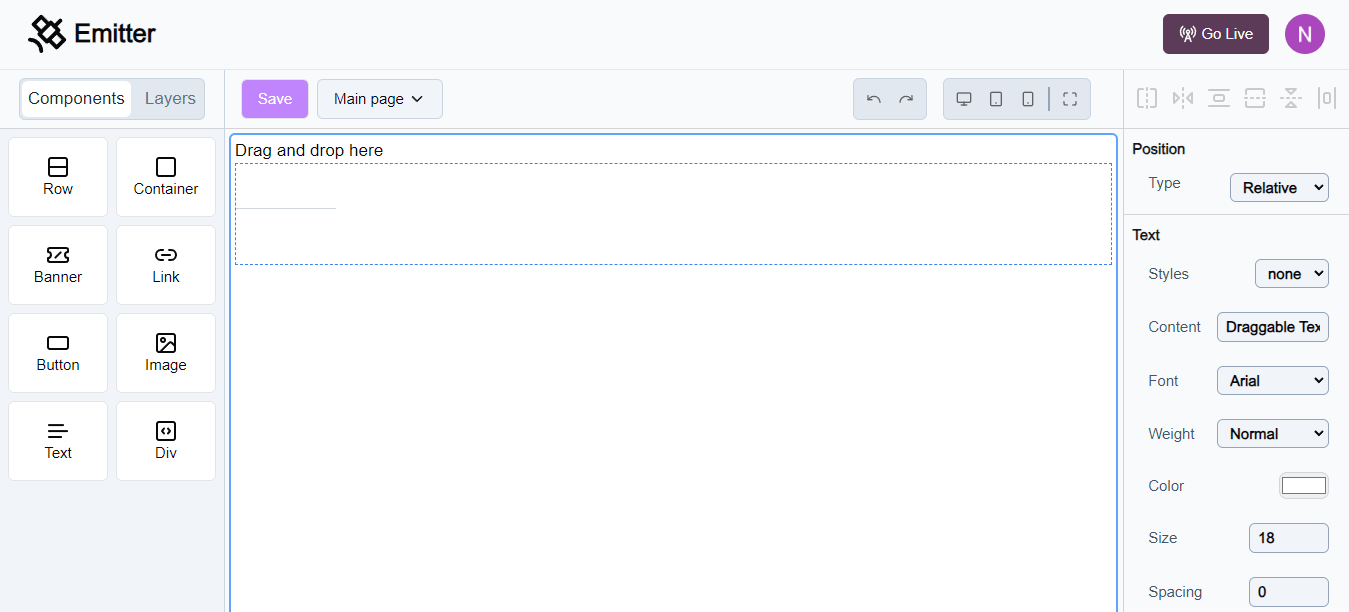Click the Save button
Viewport: 1349px width, 612px height.
tap(275, 99)
